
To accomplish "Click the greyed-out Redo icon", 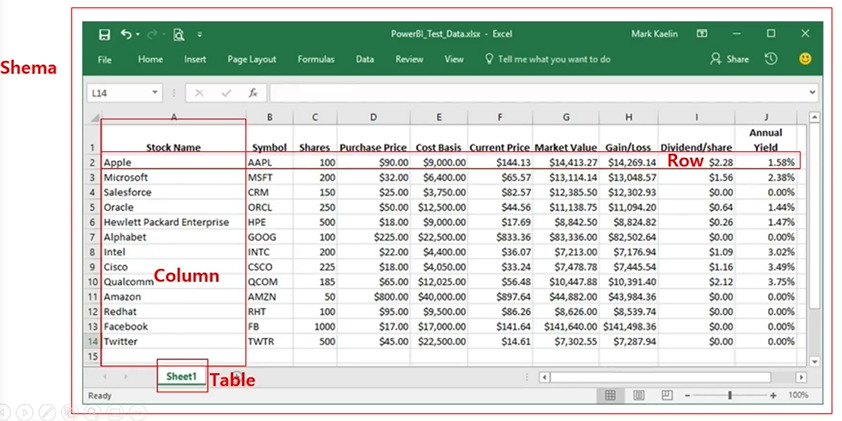I will click(151, 34).
